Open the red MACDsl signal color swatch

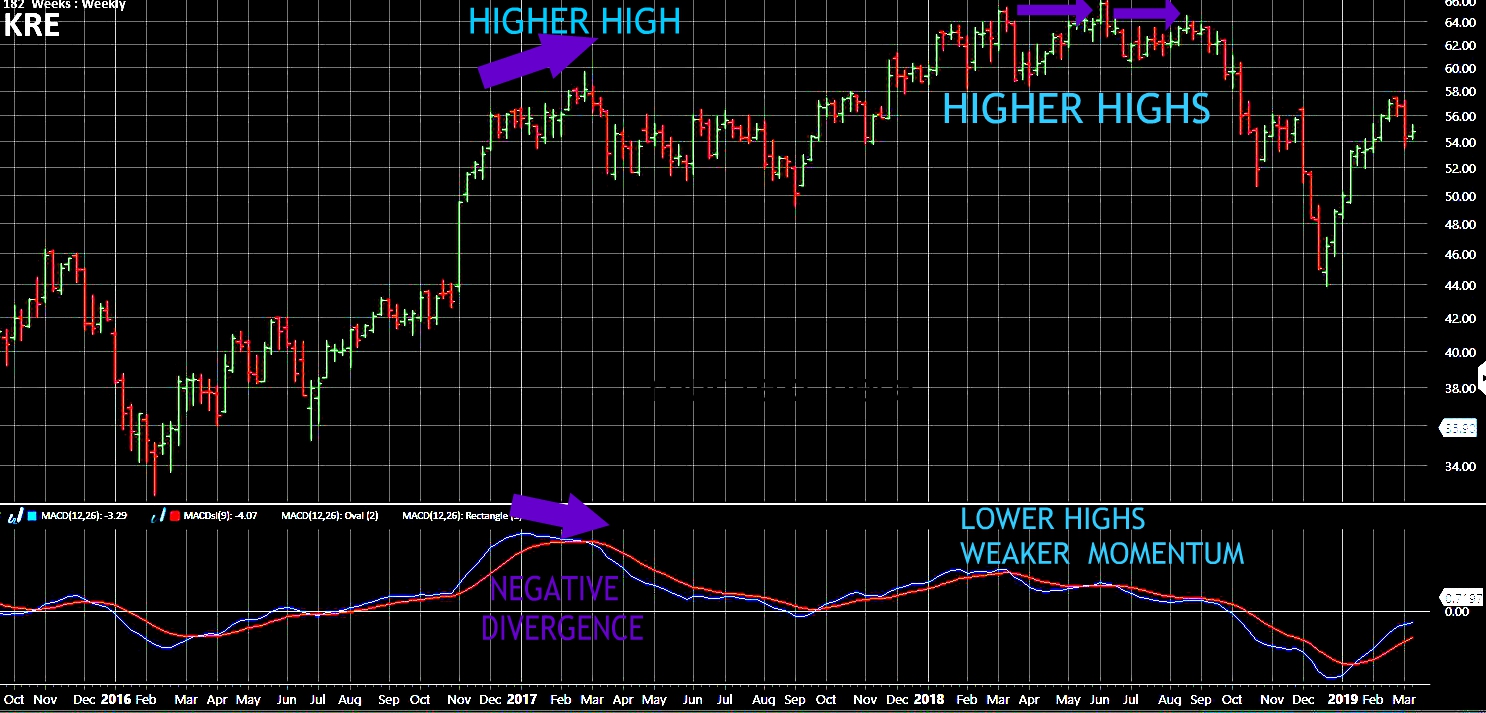pyautogui.click(x=174, y=516)
